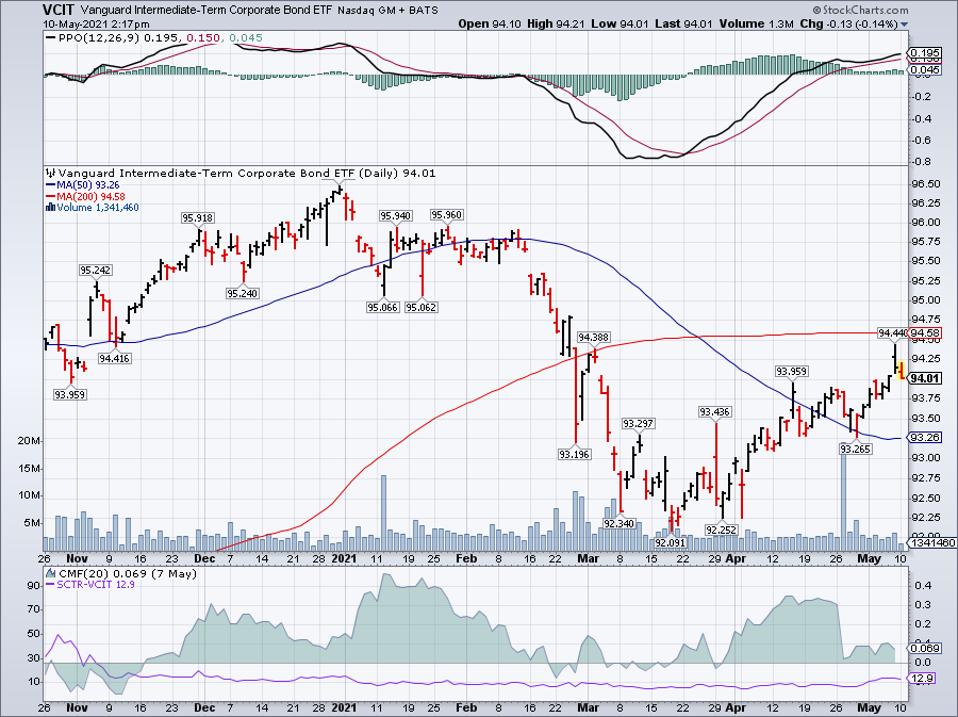Click the 95.242 price peak label
Viewport: 958px width, 717px height.
[x=96, y=270]
